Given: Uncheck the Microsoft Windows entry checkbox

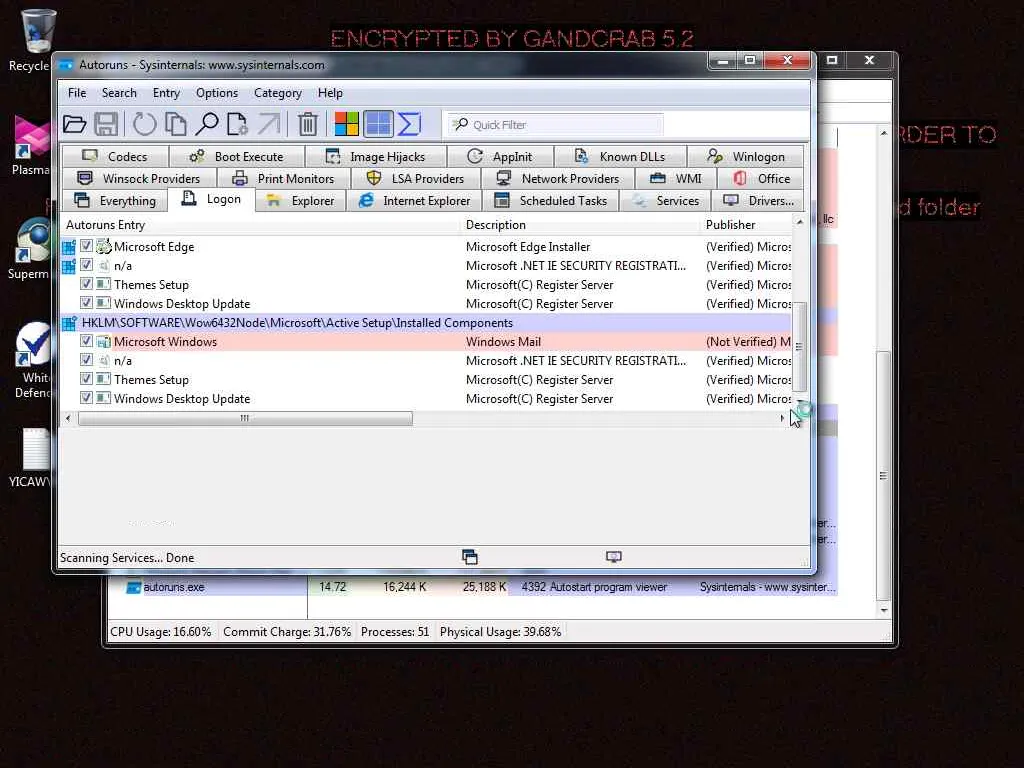Looking at the screenshot, I should click(x=86, y=341).
